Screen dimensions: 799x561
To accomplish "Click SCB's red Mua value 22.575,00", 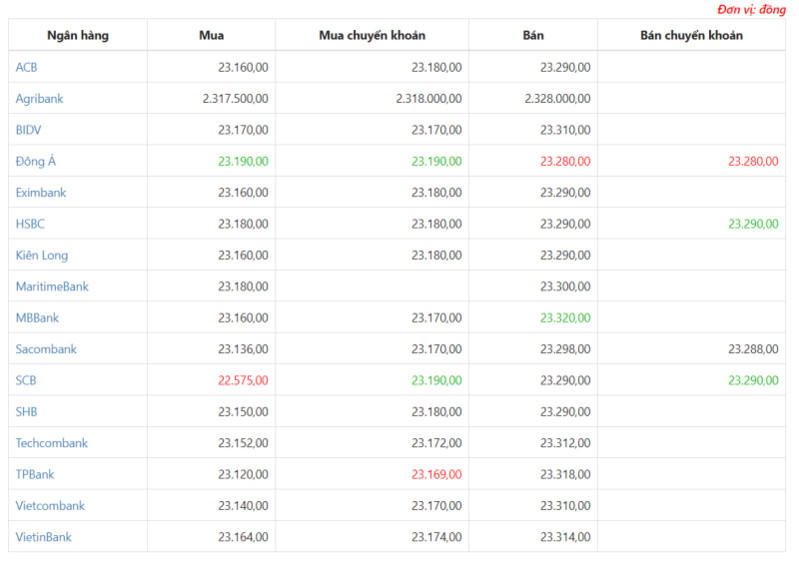I will 243,381.
